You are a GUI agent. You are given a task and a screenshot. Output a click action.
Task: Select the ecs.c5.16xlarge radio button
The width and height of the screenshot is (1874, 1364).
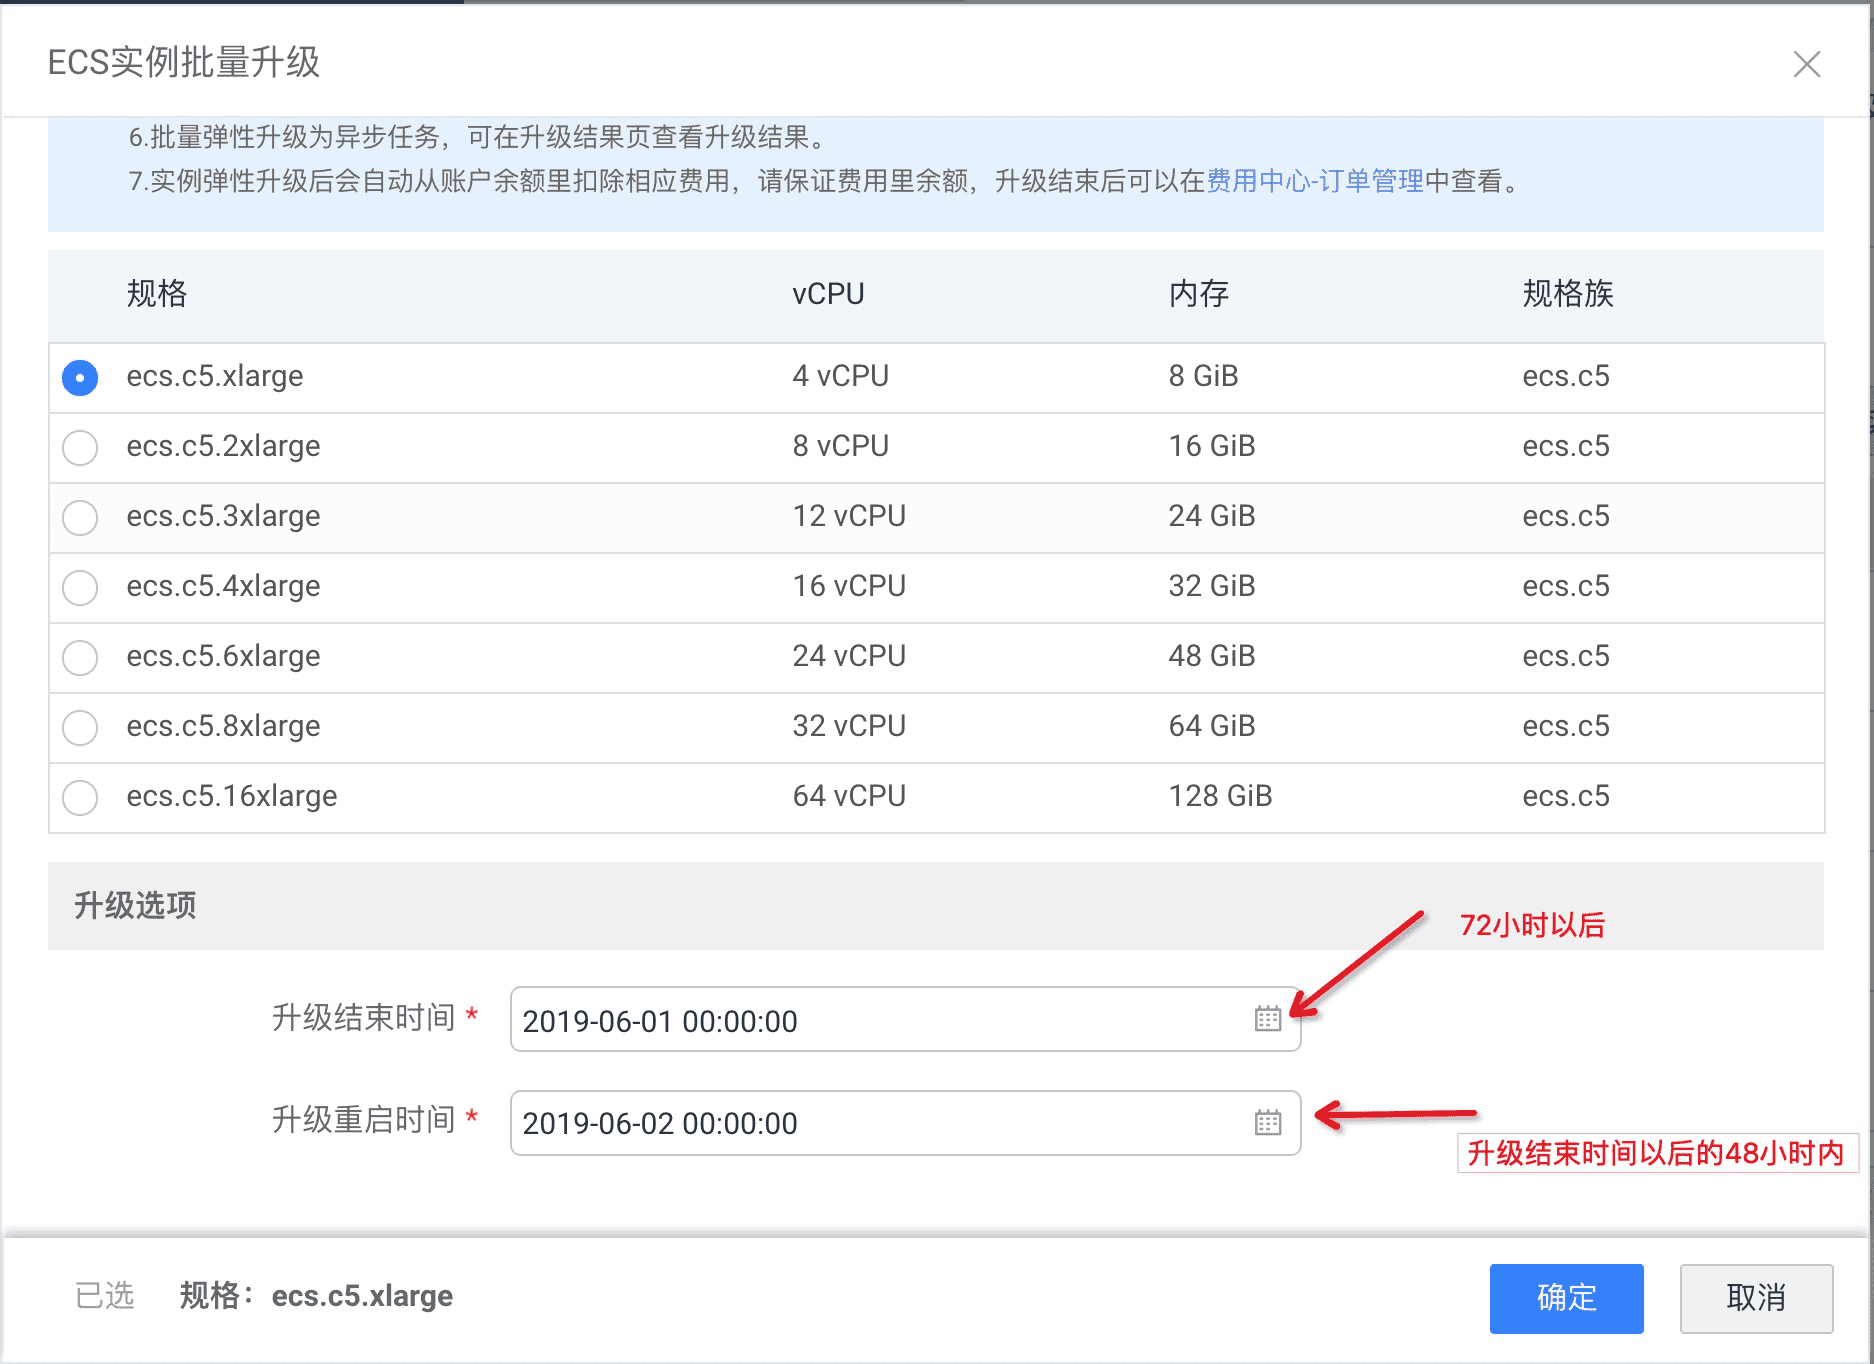[80, 798]
